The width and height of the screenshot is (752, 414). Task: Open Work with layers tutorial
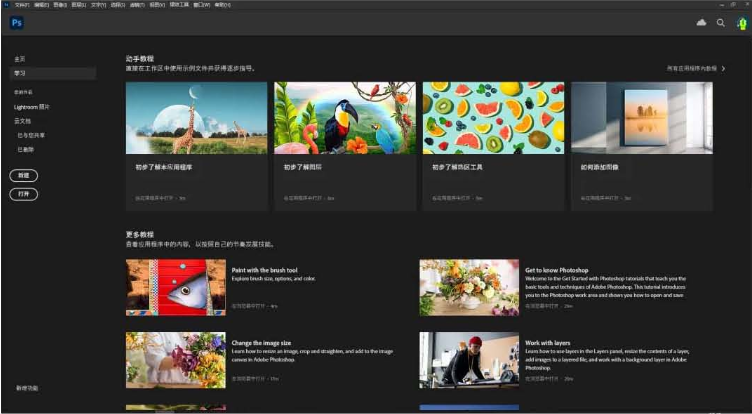(547, 343)
